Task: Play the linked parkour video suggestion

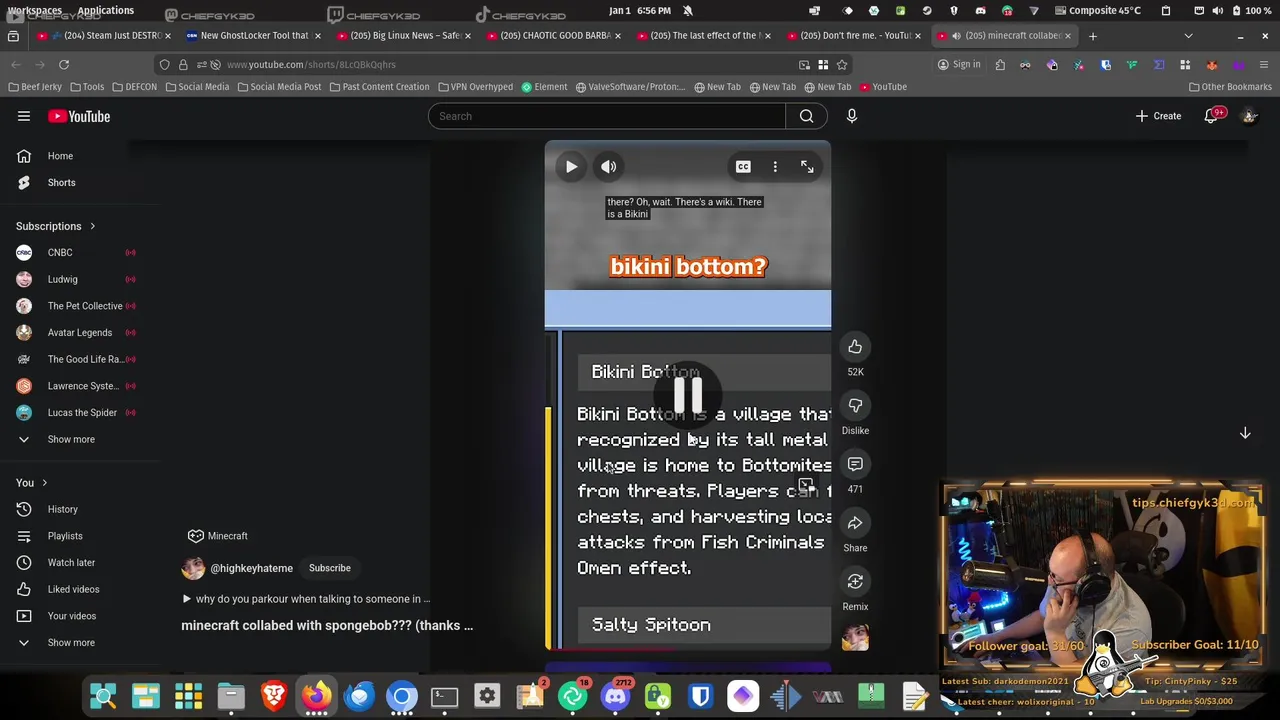Action: pos(306,599)
